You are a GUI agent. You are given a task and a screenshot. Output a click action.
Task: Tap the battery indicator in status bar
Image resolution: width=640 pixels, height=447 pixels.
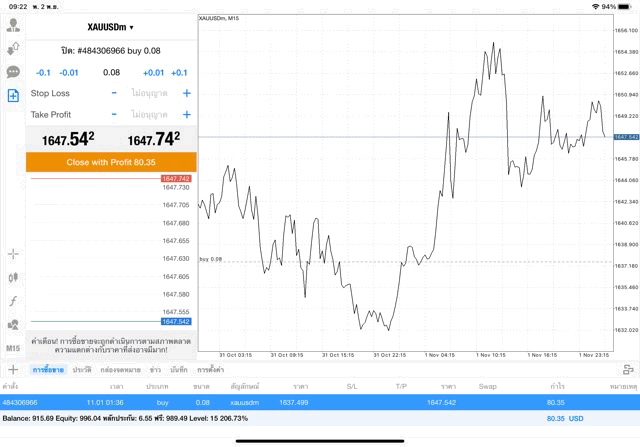pos(625,7)
